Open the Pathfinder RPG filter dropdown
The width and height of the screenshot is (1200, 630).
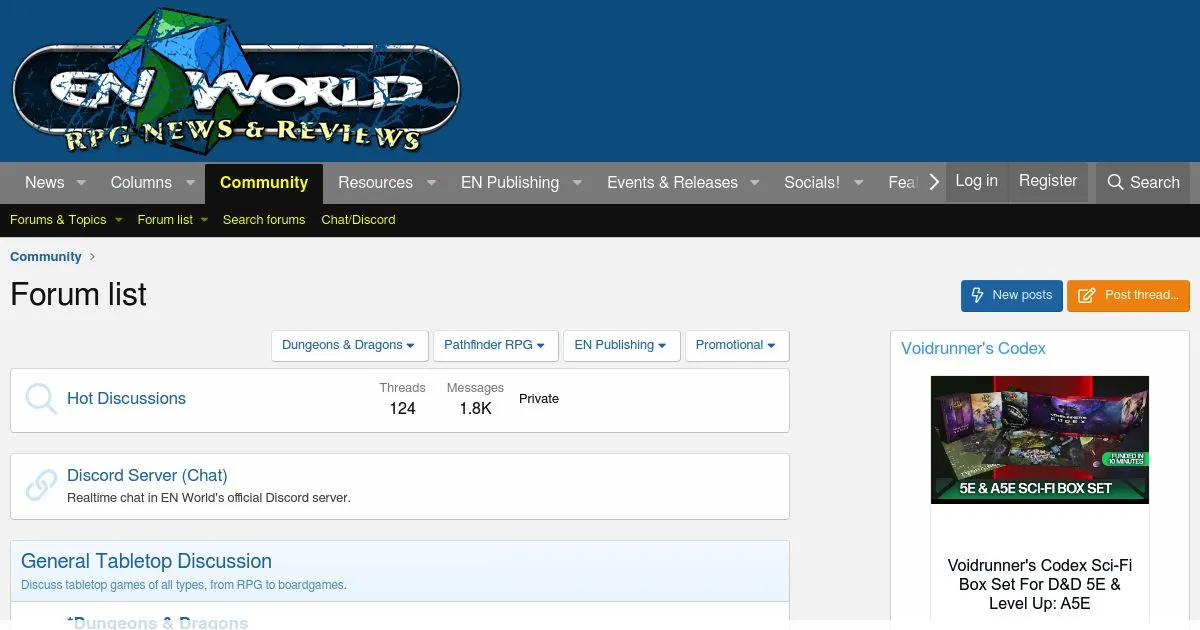[x=496, y=345]
